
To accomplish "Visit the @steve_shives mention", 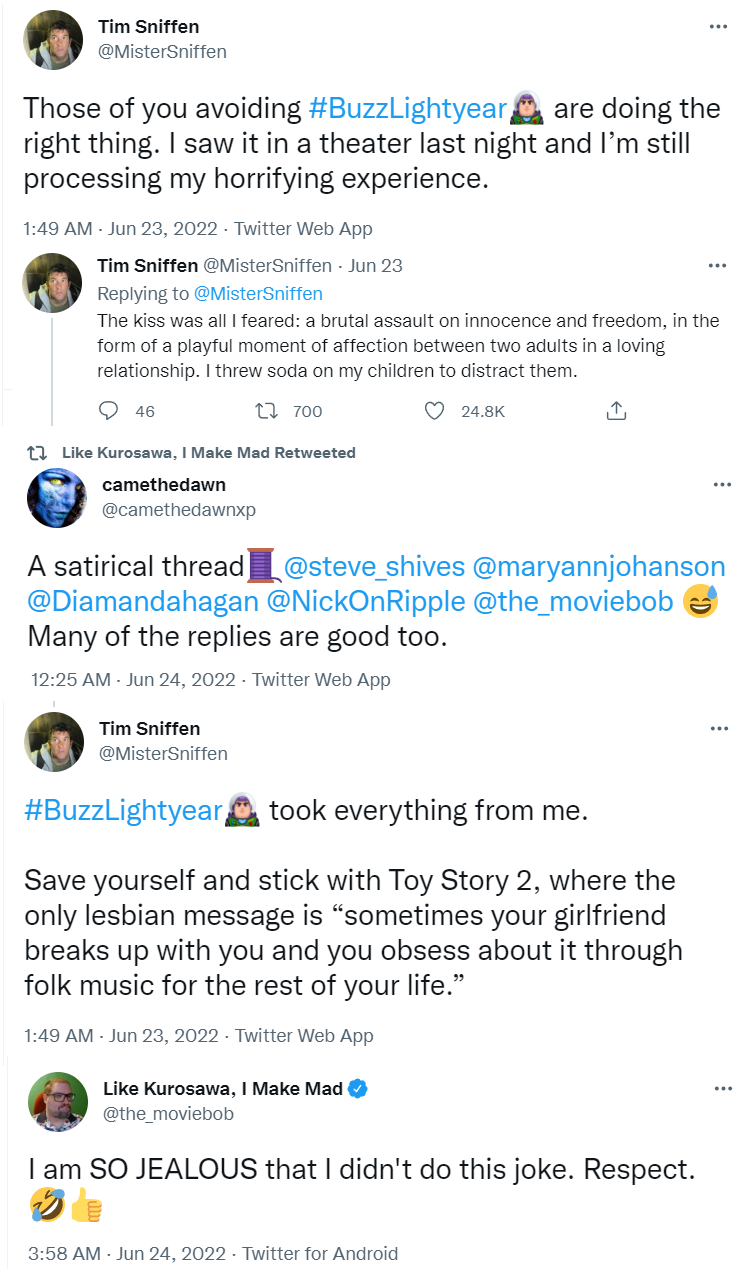I will click(x=375, y=567).
